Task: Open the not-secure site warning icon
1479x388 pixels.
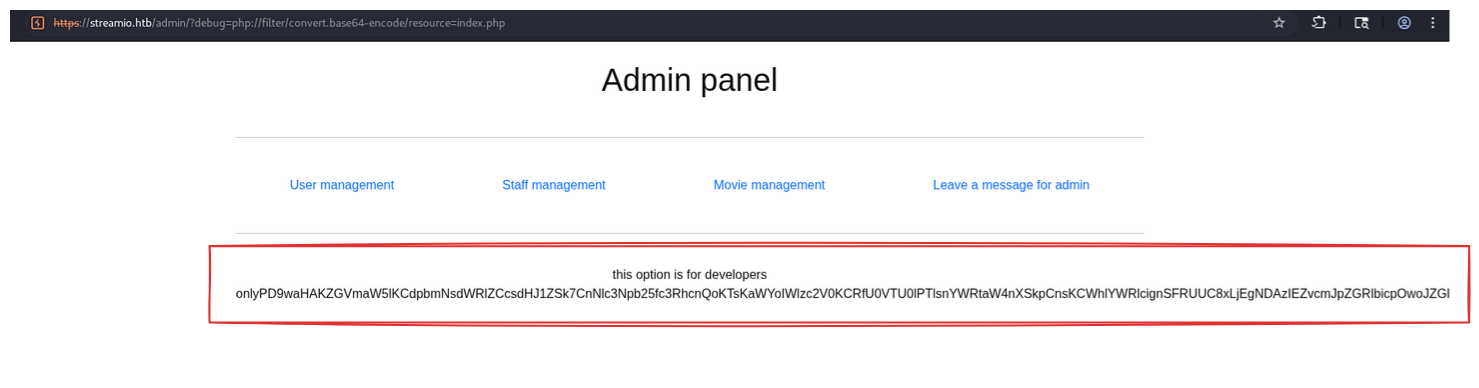Action: [38, 23]
